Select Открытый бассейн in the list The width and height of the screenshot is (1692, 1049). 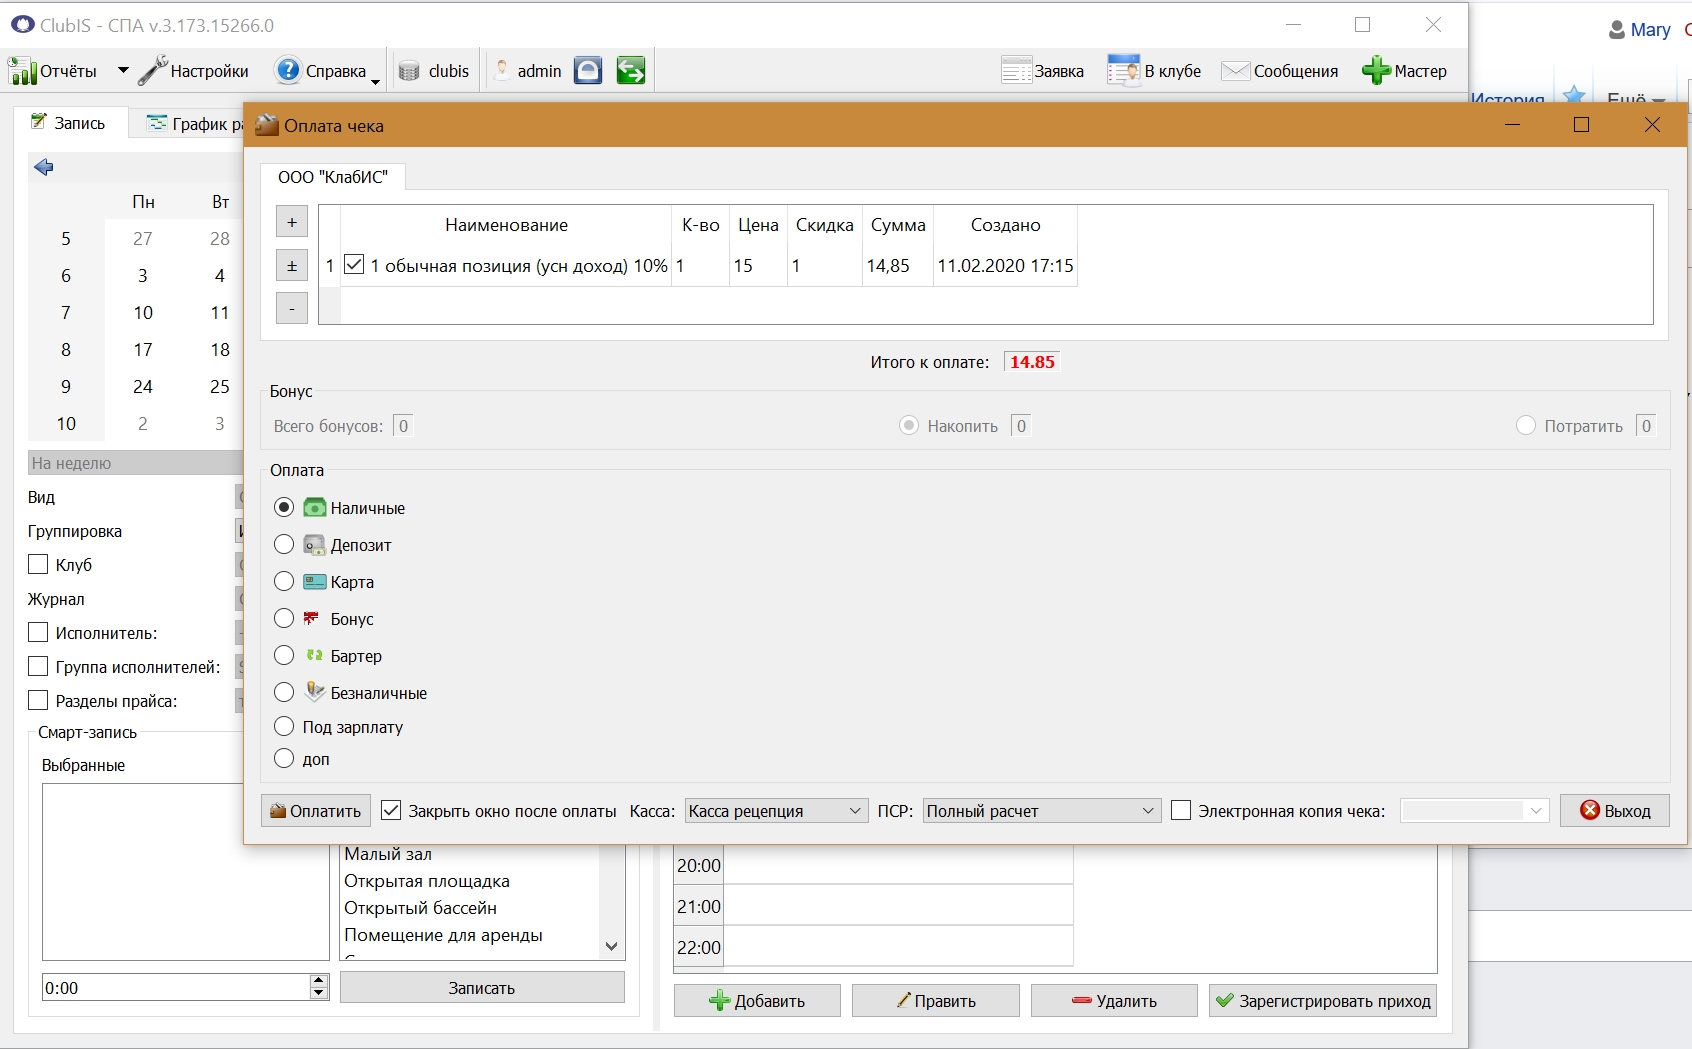421,908
